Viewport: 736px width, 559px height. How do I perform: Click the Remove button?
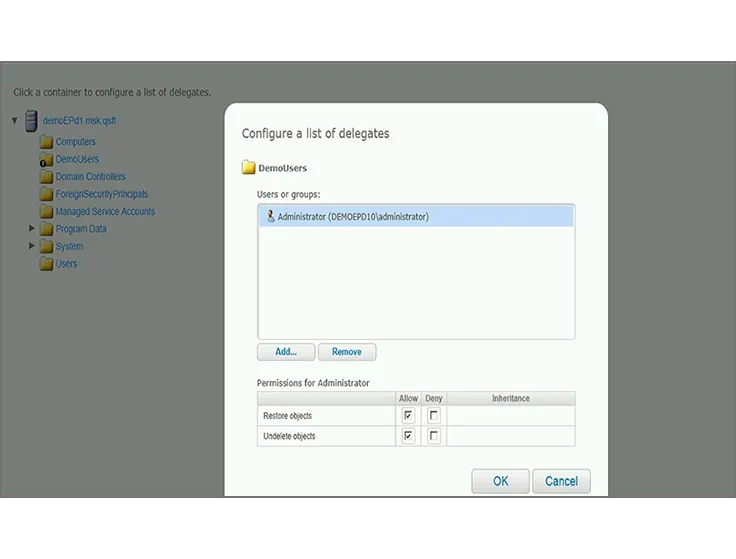tap(347, 352)
